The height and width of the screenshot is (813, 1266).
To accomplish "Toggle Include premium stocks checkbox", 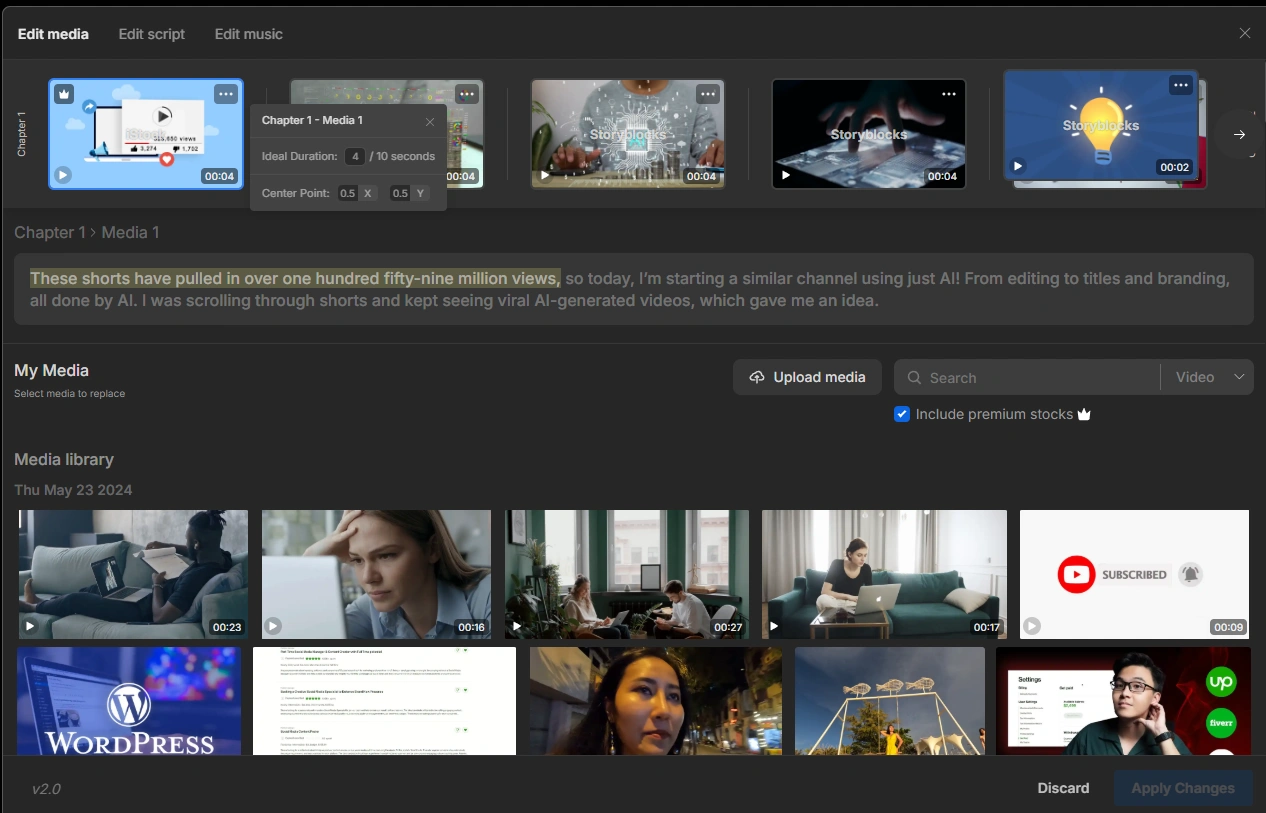I will (x=902, y=414).
